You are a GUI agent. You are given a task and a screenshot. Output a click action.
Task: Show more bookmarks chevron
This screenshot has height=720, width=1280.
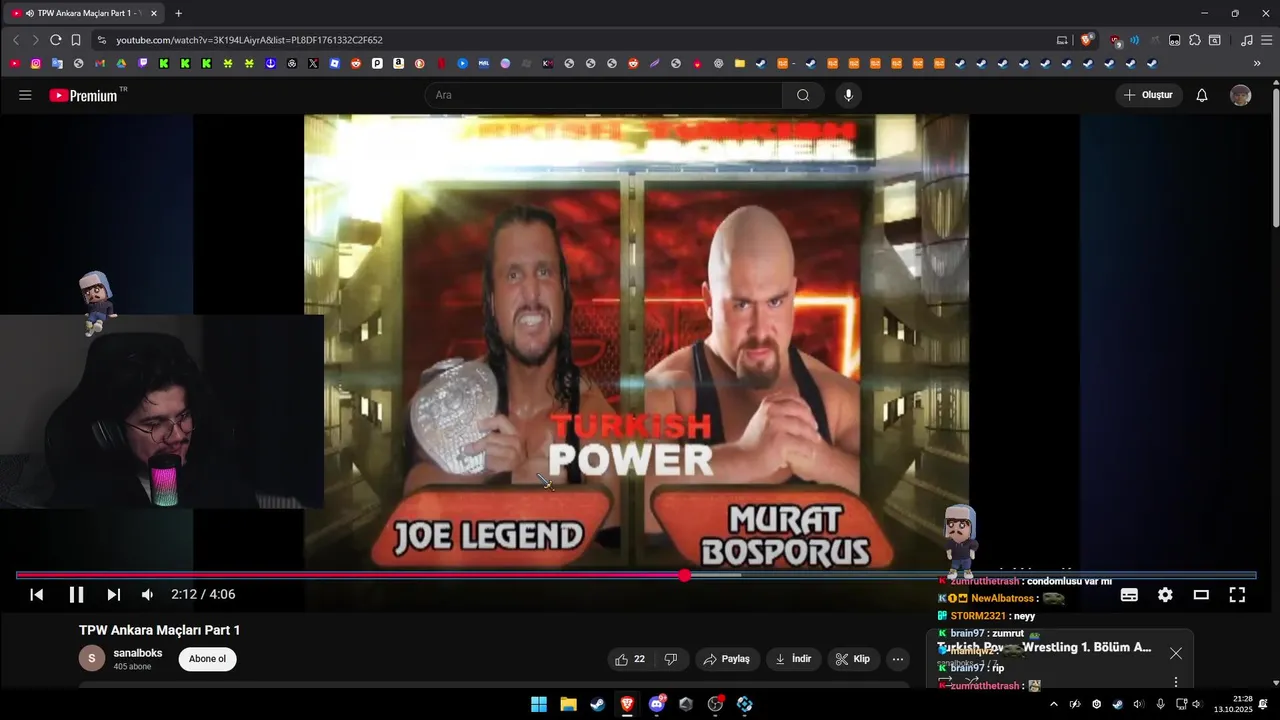1257,63
